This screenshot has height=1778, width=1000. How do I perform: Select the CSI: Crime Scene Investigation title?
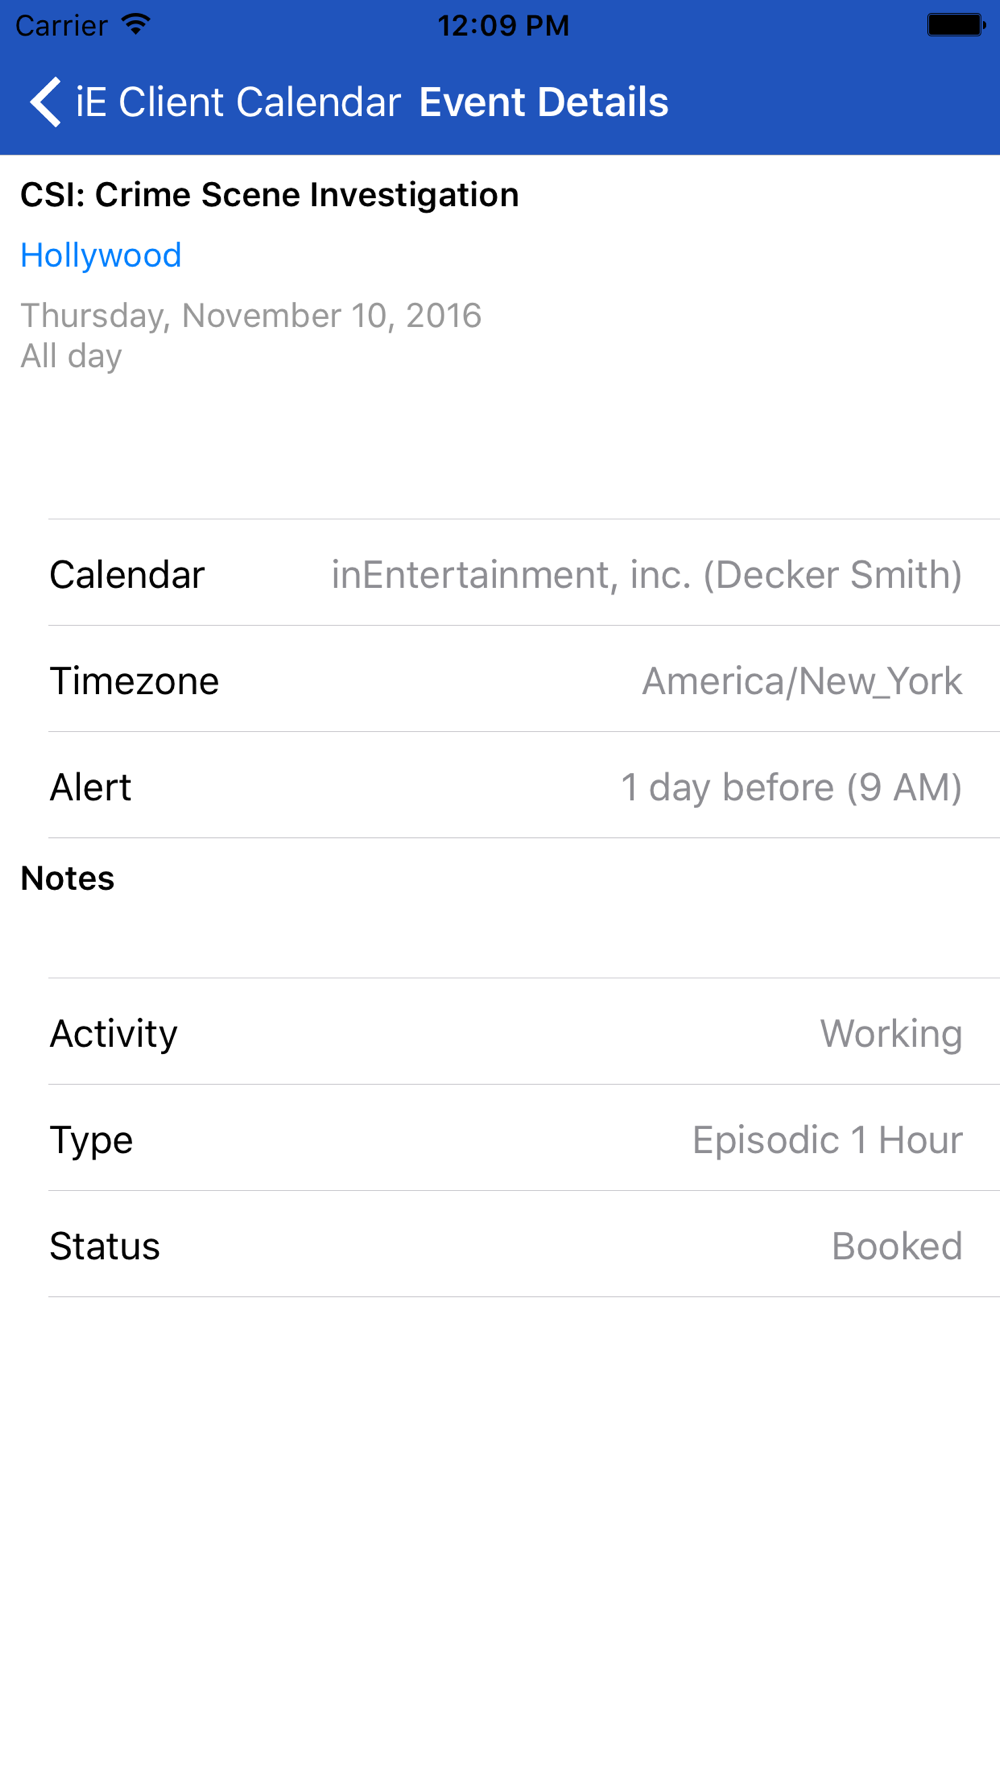click(x=269, y=194)
